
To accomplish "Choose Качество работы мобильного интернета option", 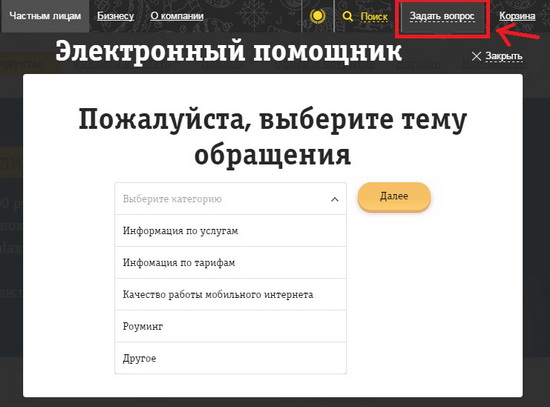I will click(230, 295).
